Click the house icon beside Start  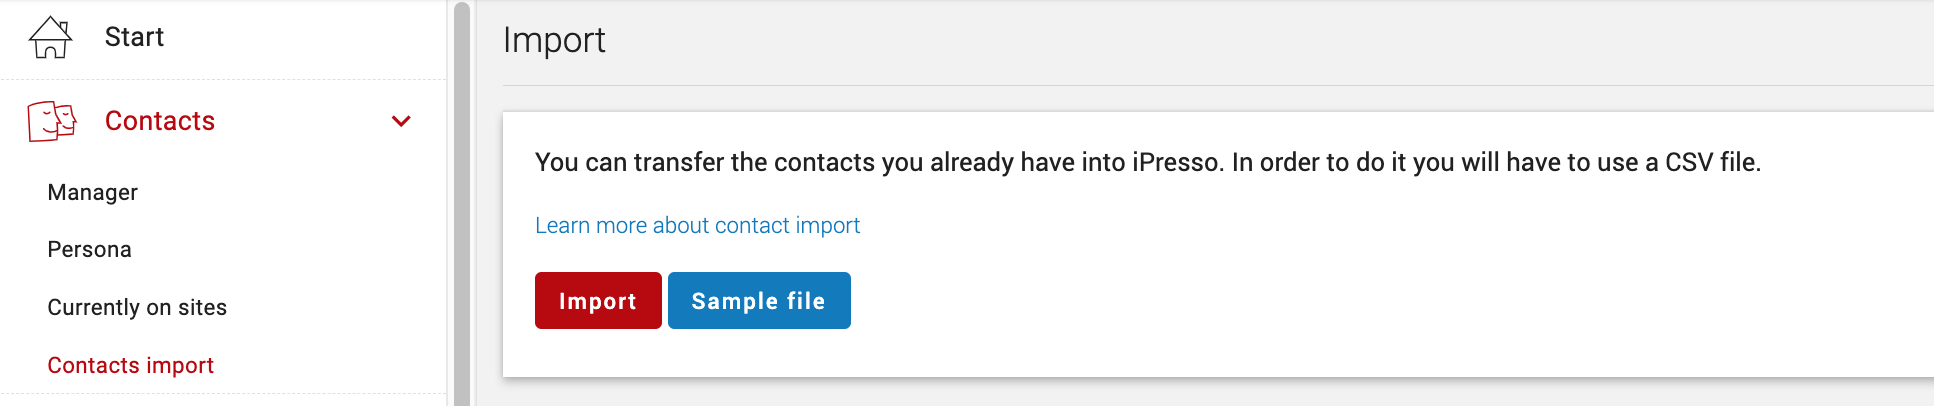coord(50,37)
